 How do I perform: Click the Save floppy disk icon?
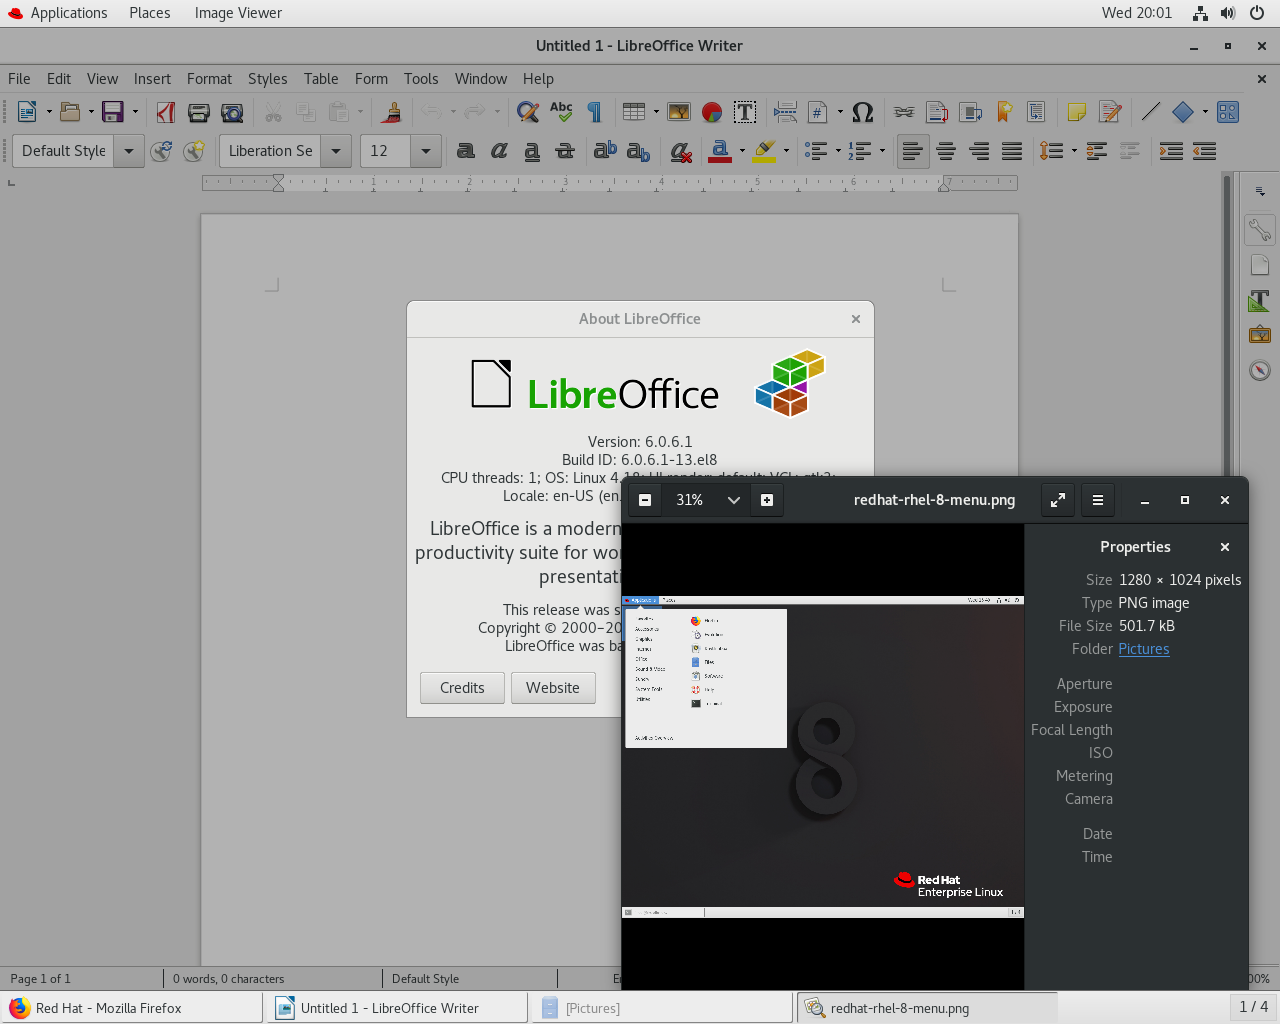[x=113, y=112]
